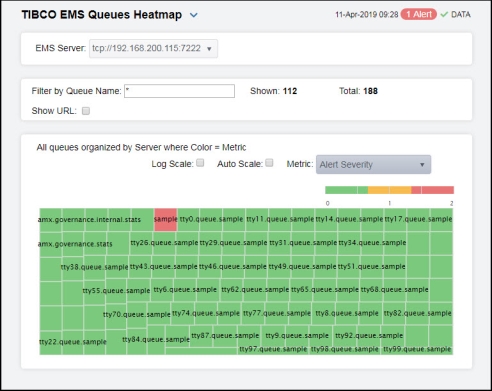Open the heatmap title dropdown chevron
492x391 pixels.
point(194,15)
